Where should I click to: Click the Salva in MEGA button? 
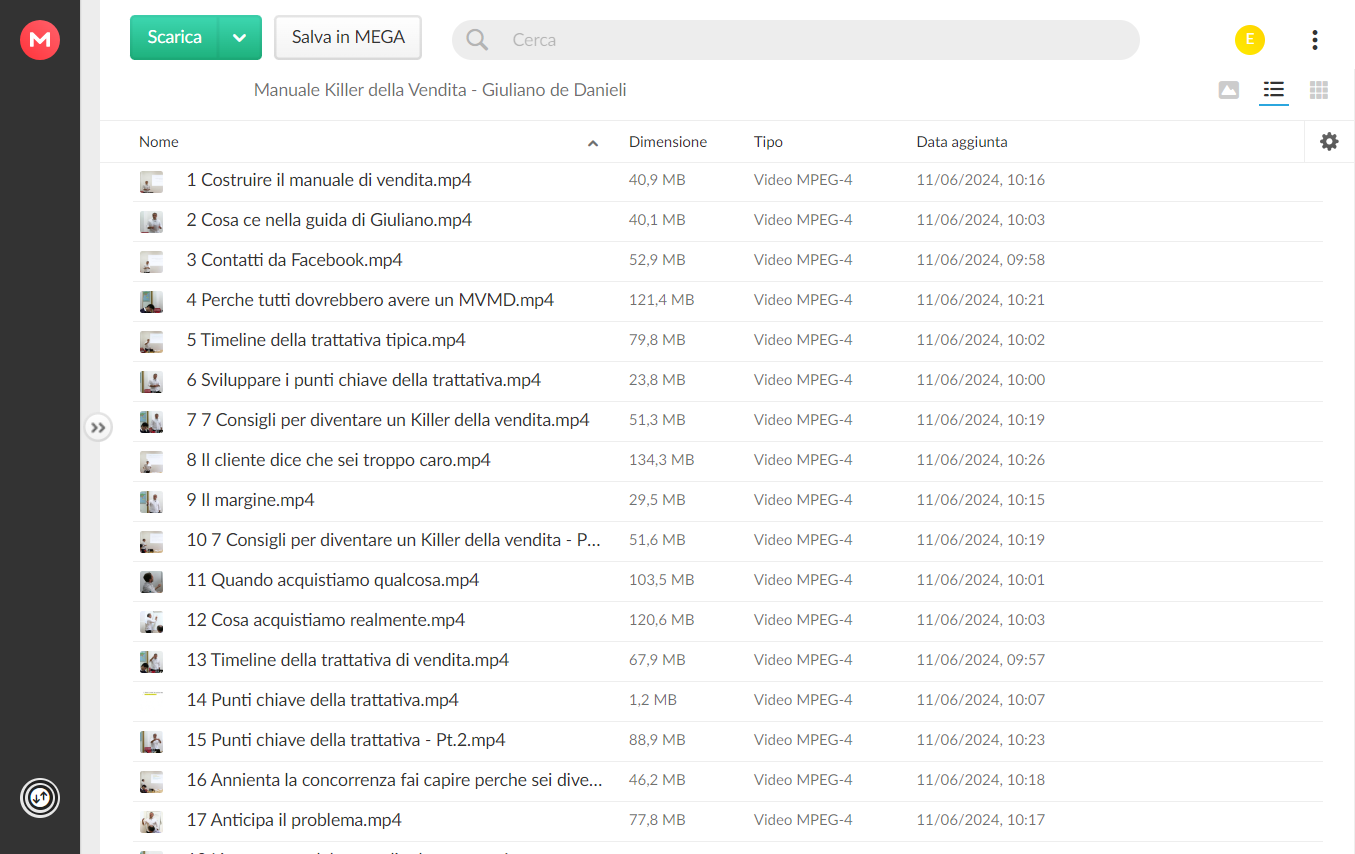coord(348,38)
